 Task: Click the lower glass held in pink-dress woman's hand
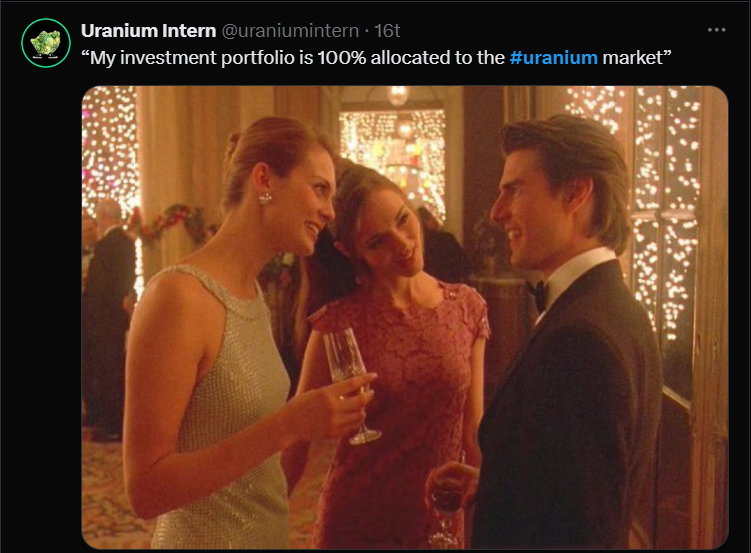point(445,503)
